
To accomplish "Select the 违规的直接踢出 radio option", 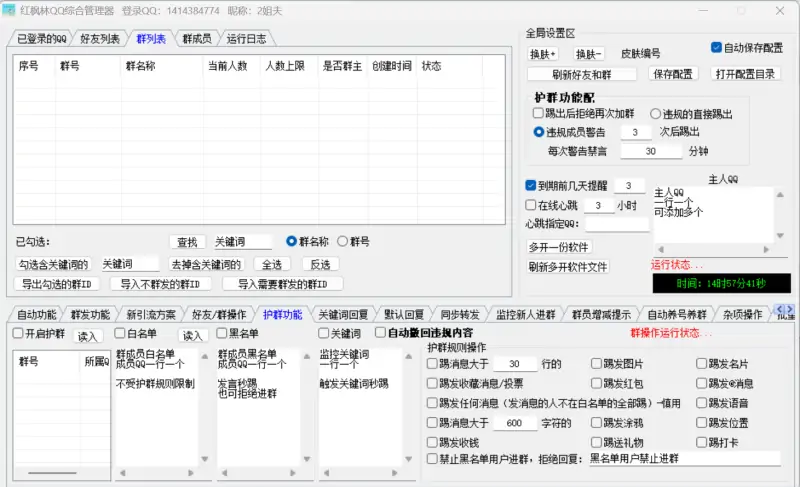I will coord(656,114).
